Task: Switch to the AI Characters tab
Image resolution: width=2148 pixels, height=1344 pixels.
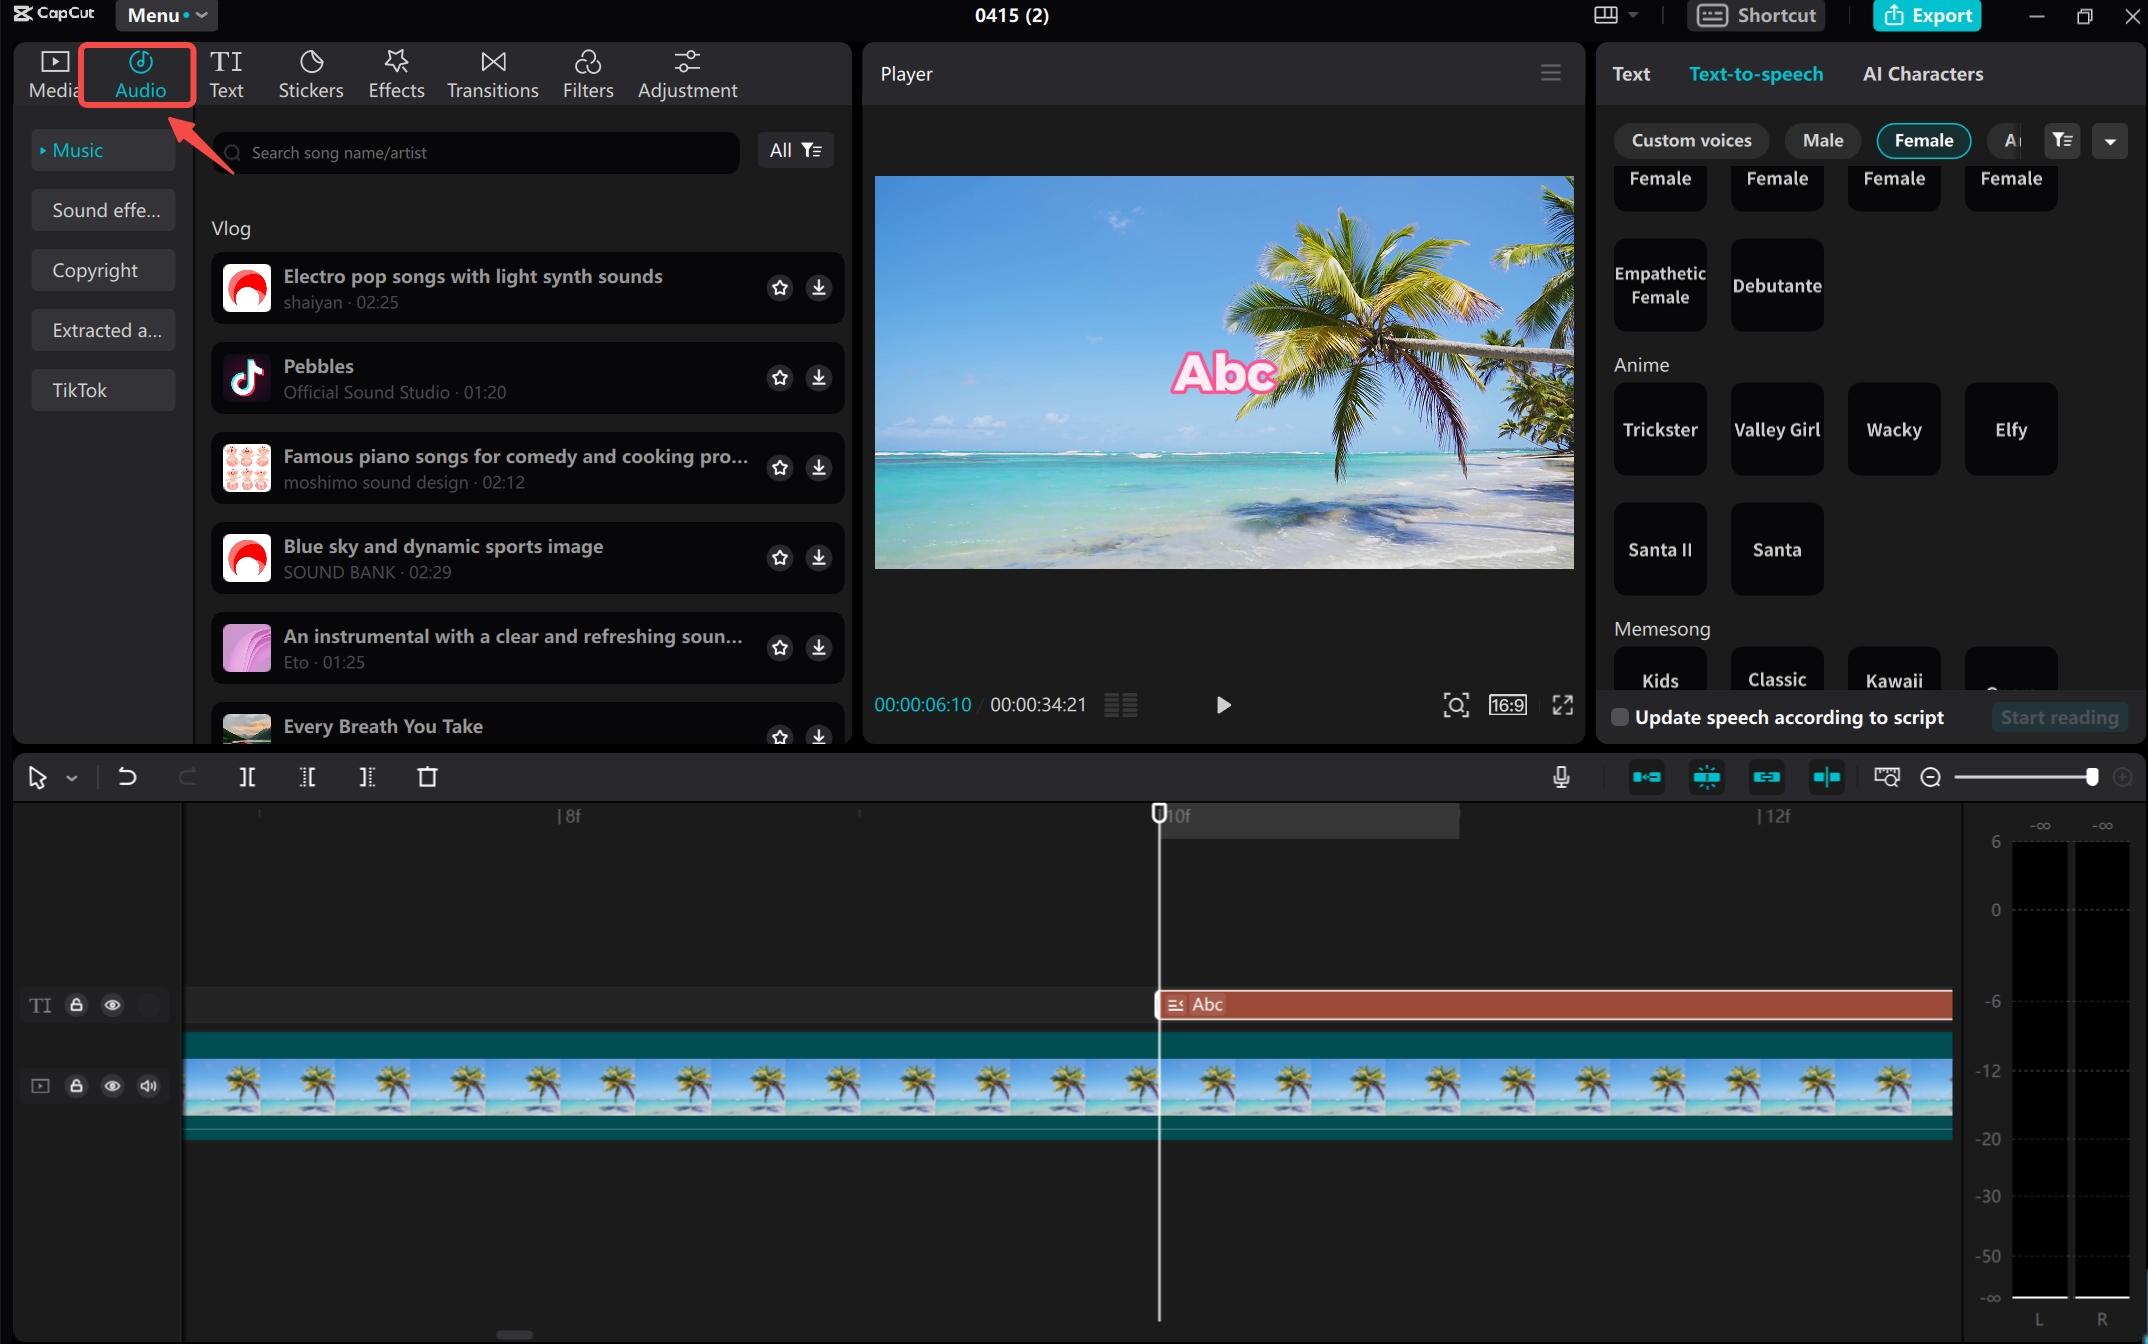Action: (1922, 74)
